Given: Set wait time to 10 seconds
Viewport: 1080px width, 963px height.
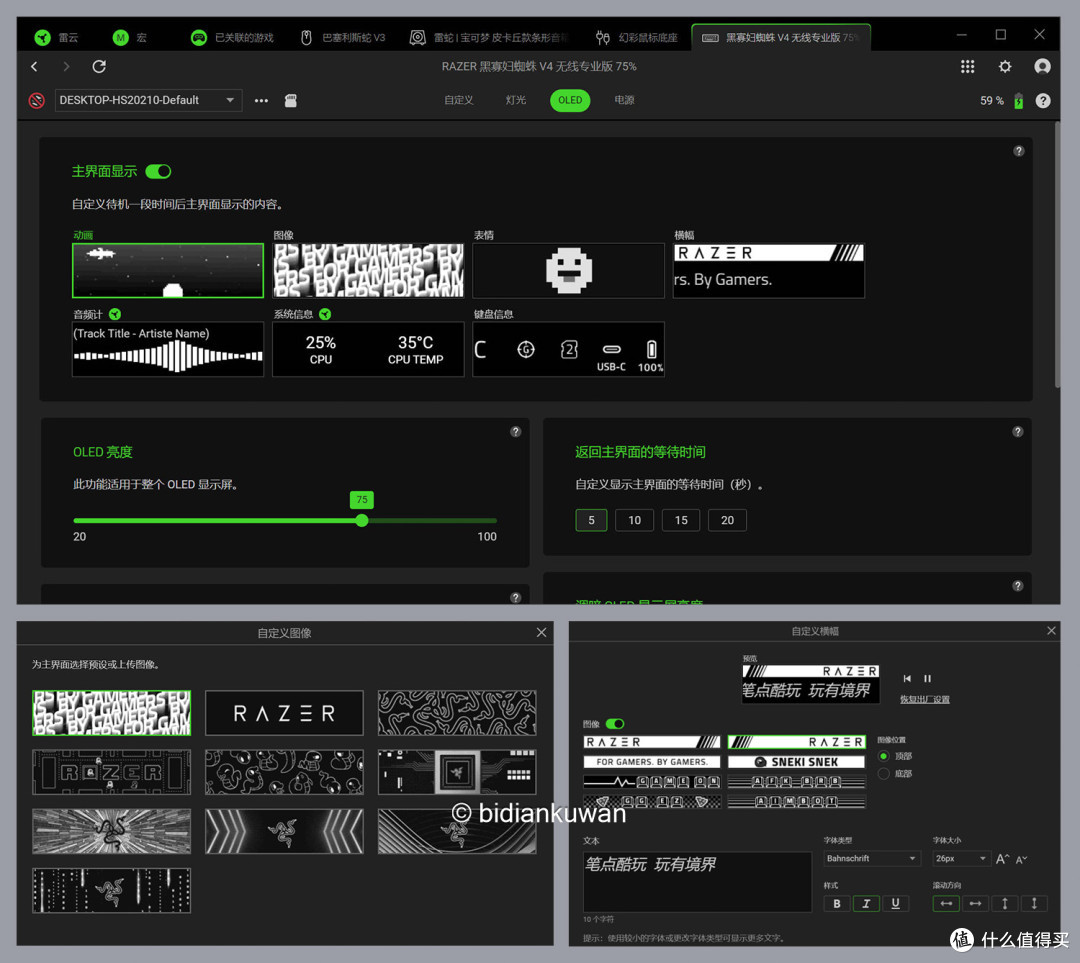Looking at the screenshot, I should coord(634,520).
